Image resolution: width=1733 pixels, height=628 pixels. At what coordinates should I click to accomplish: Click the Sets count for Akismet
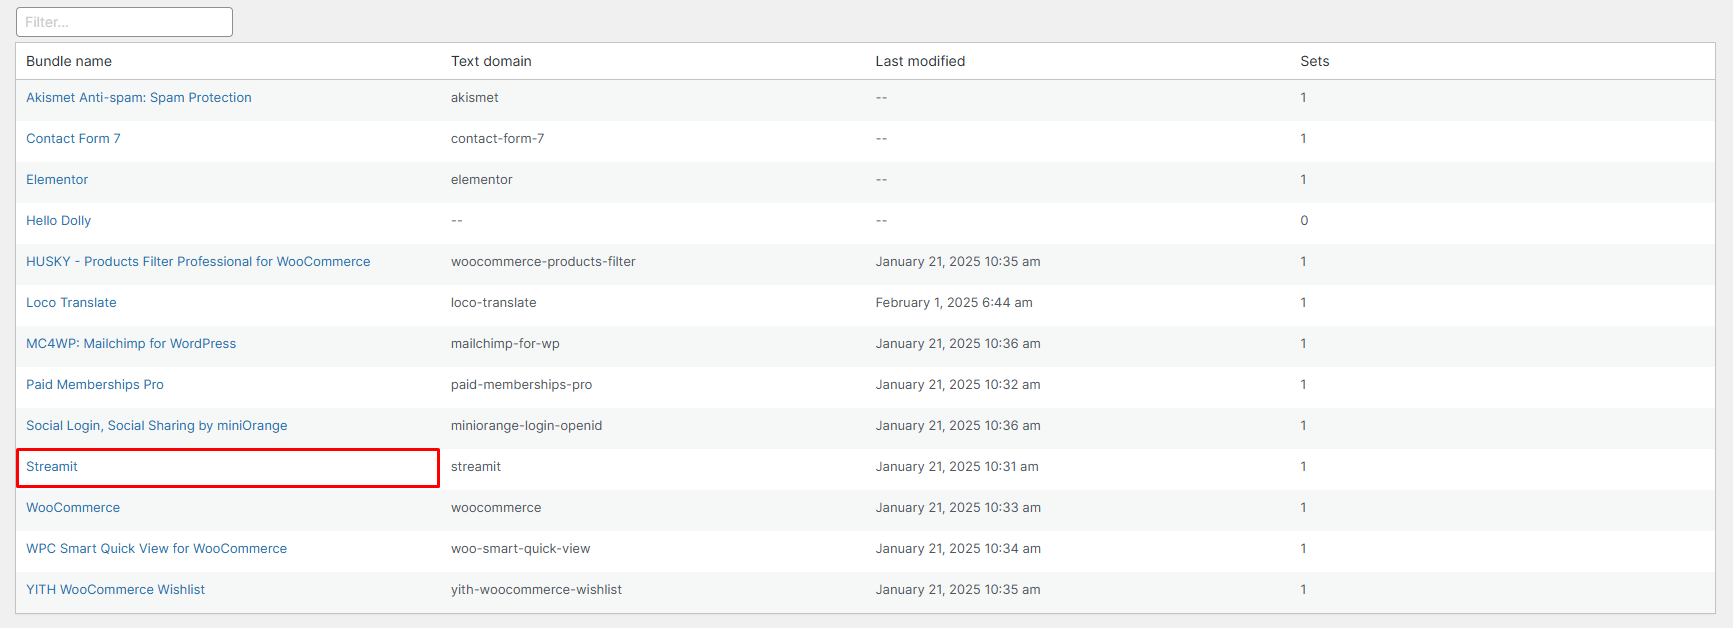(1303, 97)
